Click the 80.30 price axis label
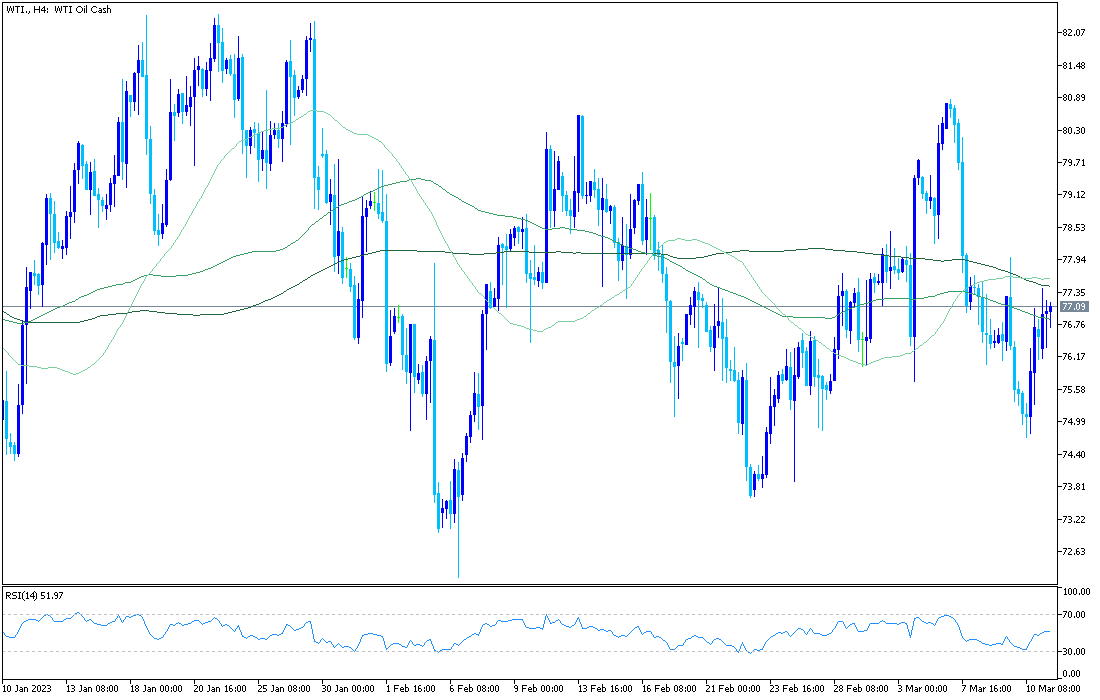Viewport: 1100px width, 700px height. pos(1074,130)
